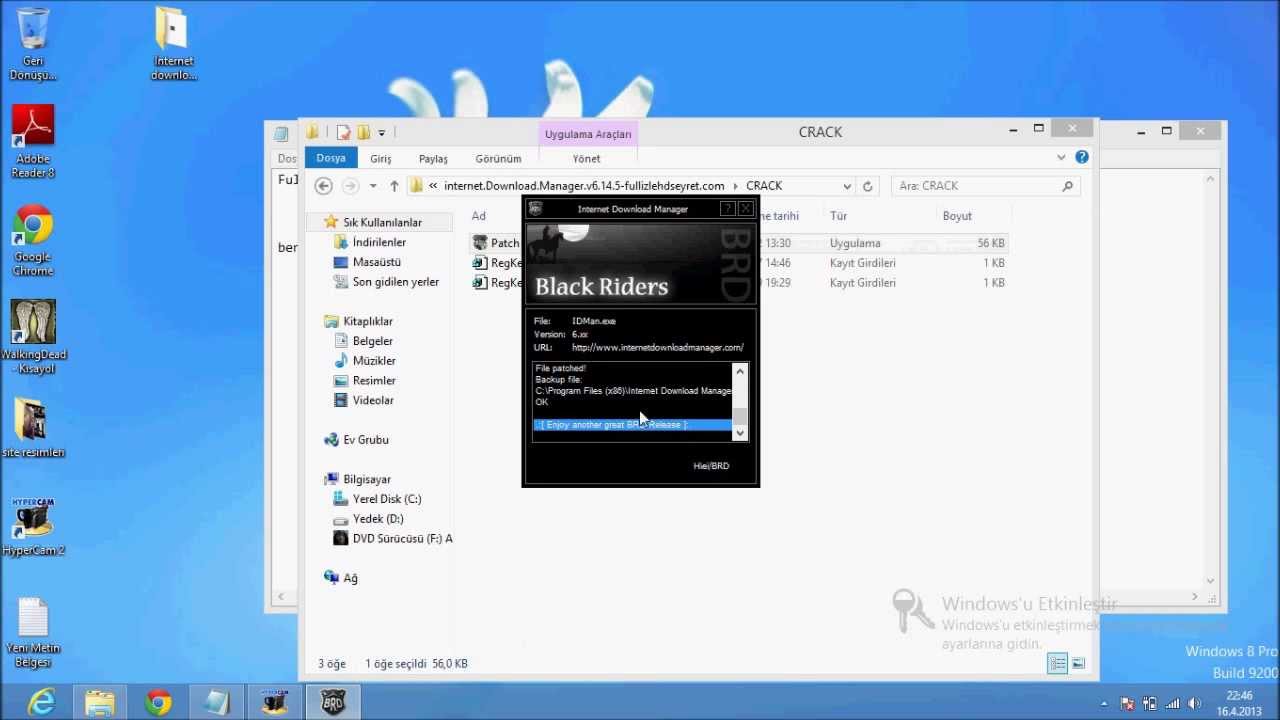Click the patcher log scroll-down arrow
The height and width of the screenshot is (720, 1280).
(740, 433)
